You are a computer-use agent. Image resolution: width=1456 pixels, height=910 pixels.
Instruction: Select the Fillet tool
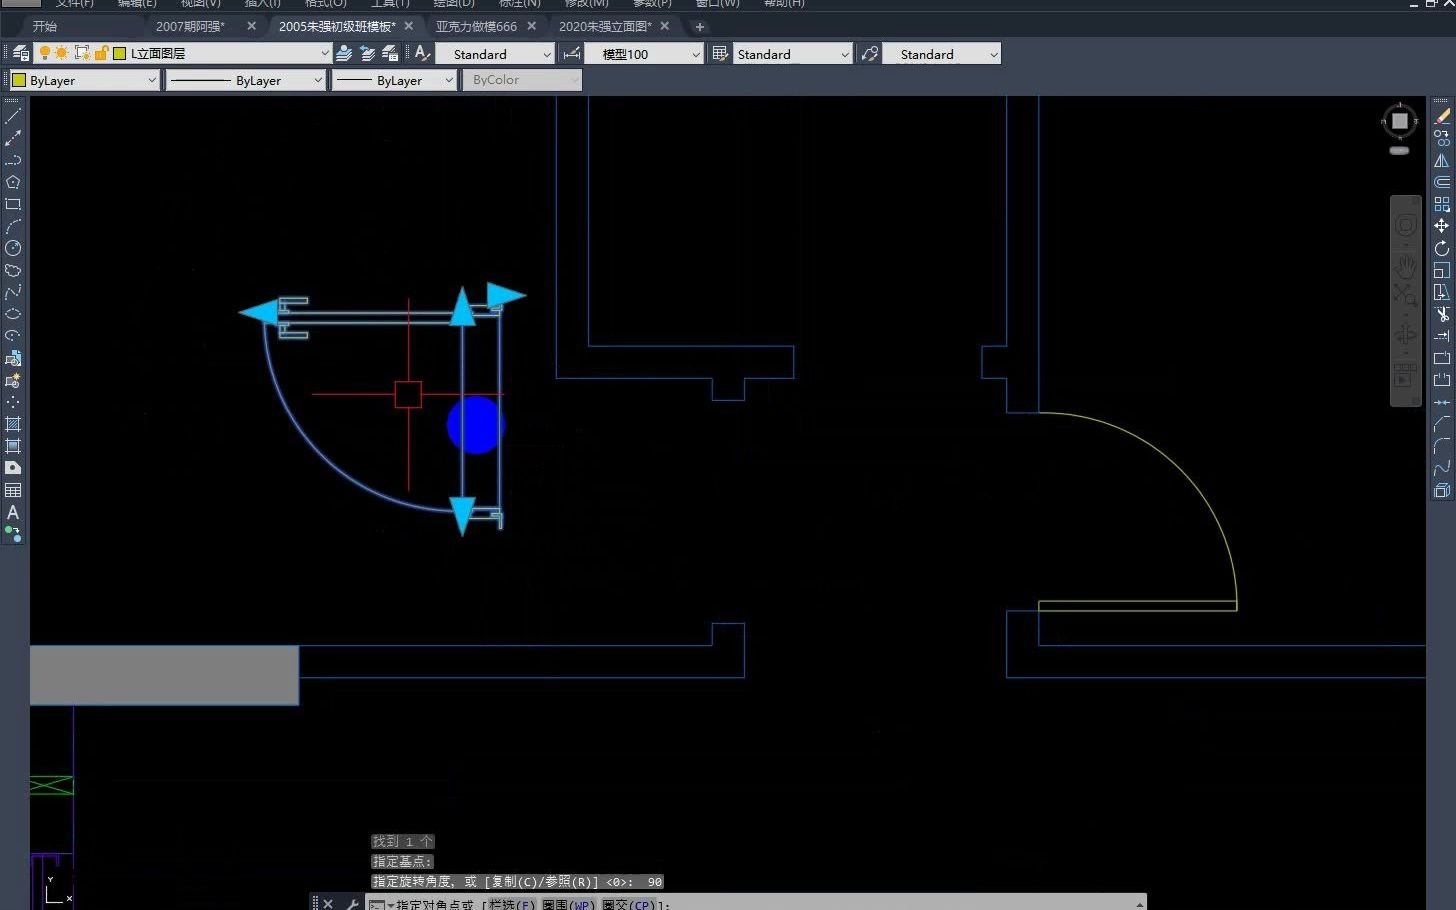tap(1442, 446)
